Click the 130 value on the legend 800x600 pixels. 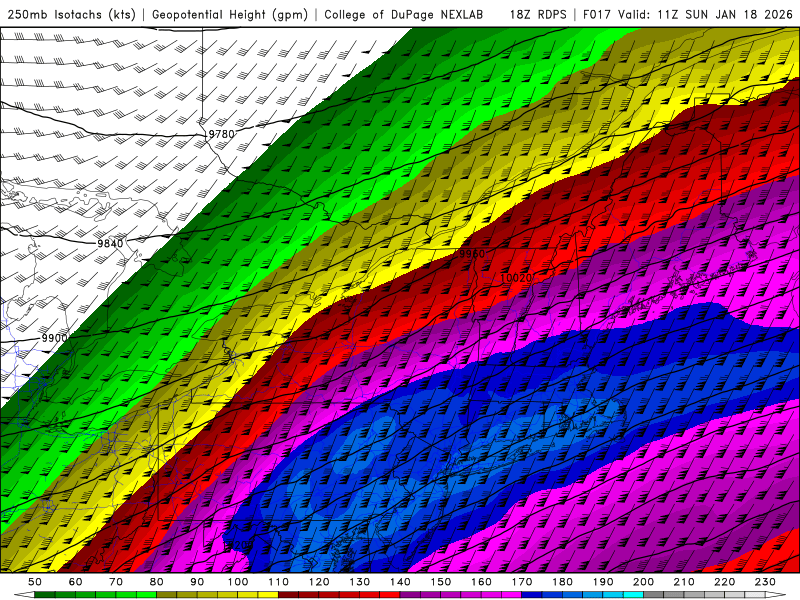pos(360,582)
